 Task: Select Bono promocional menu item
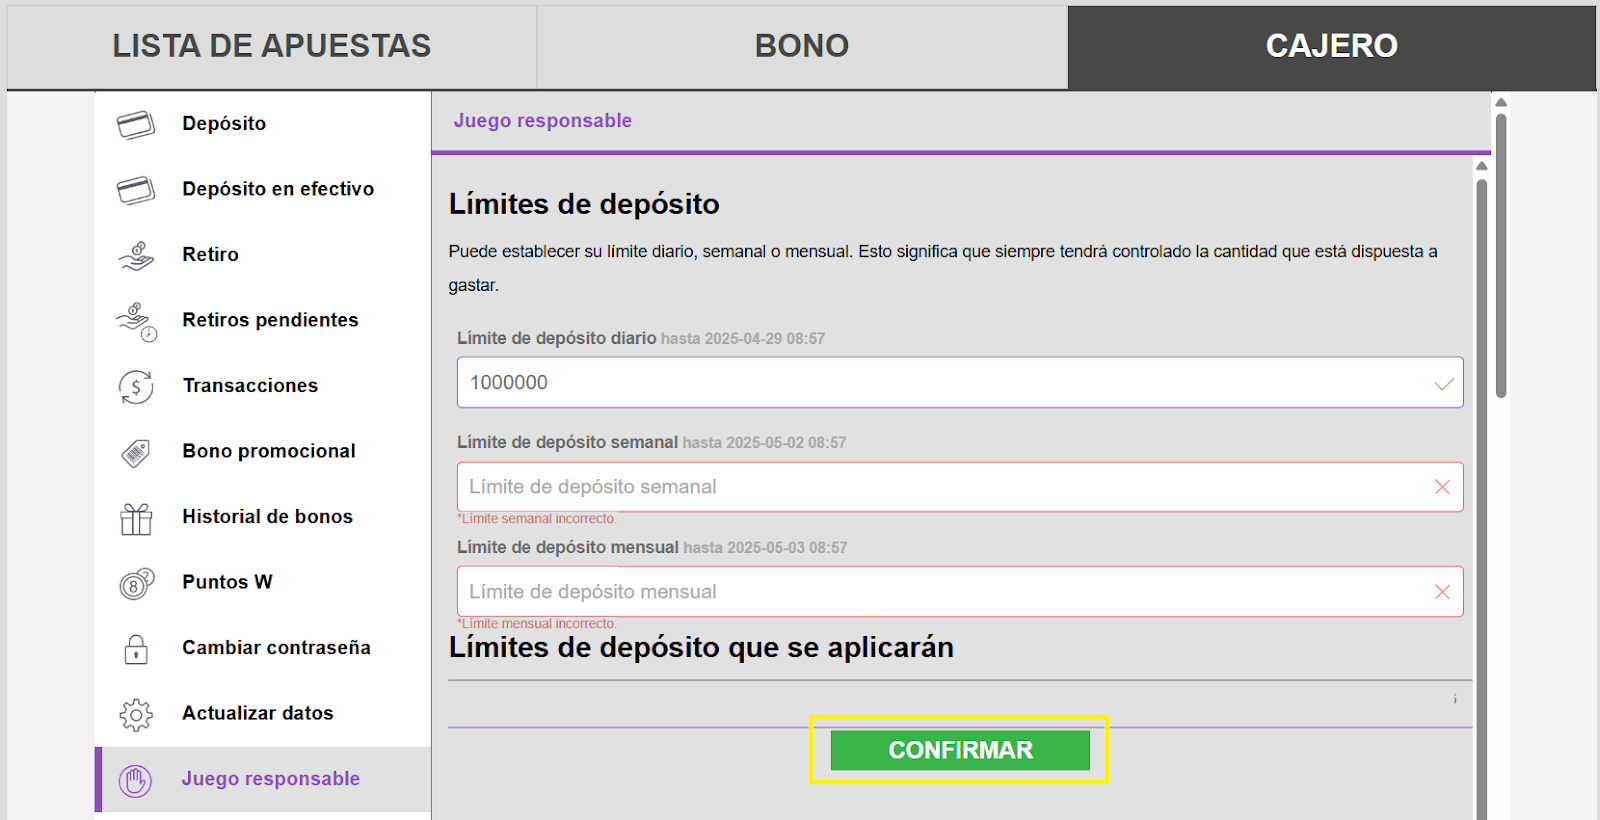[263, 451]
